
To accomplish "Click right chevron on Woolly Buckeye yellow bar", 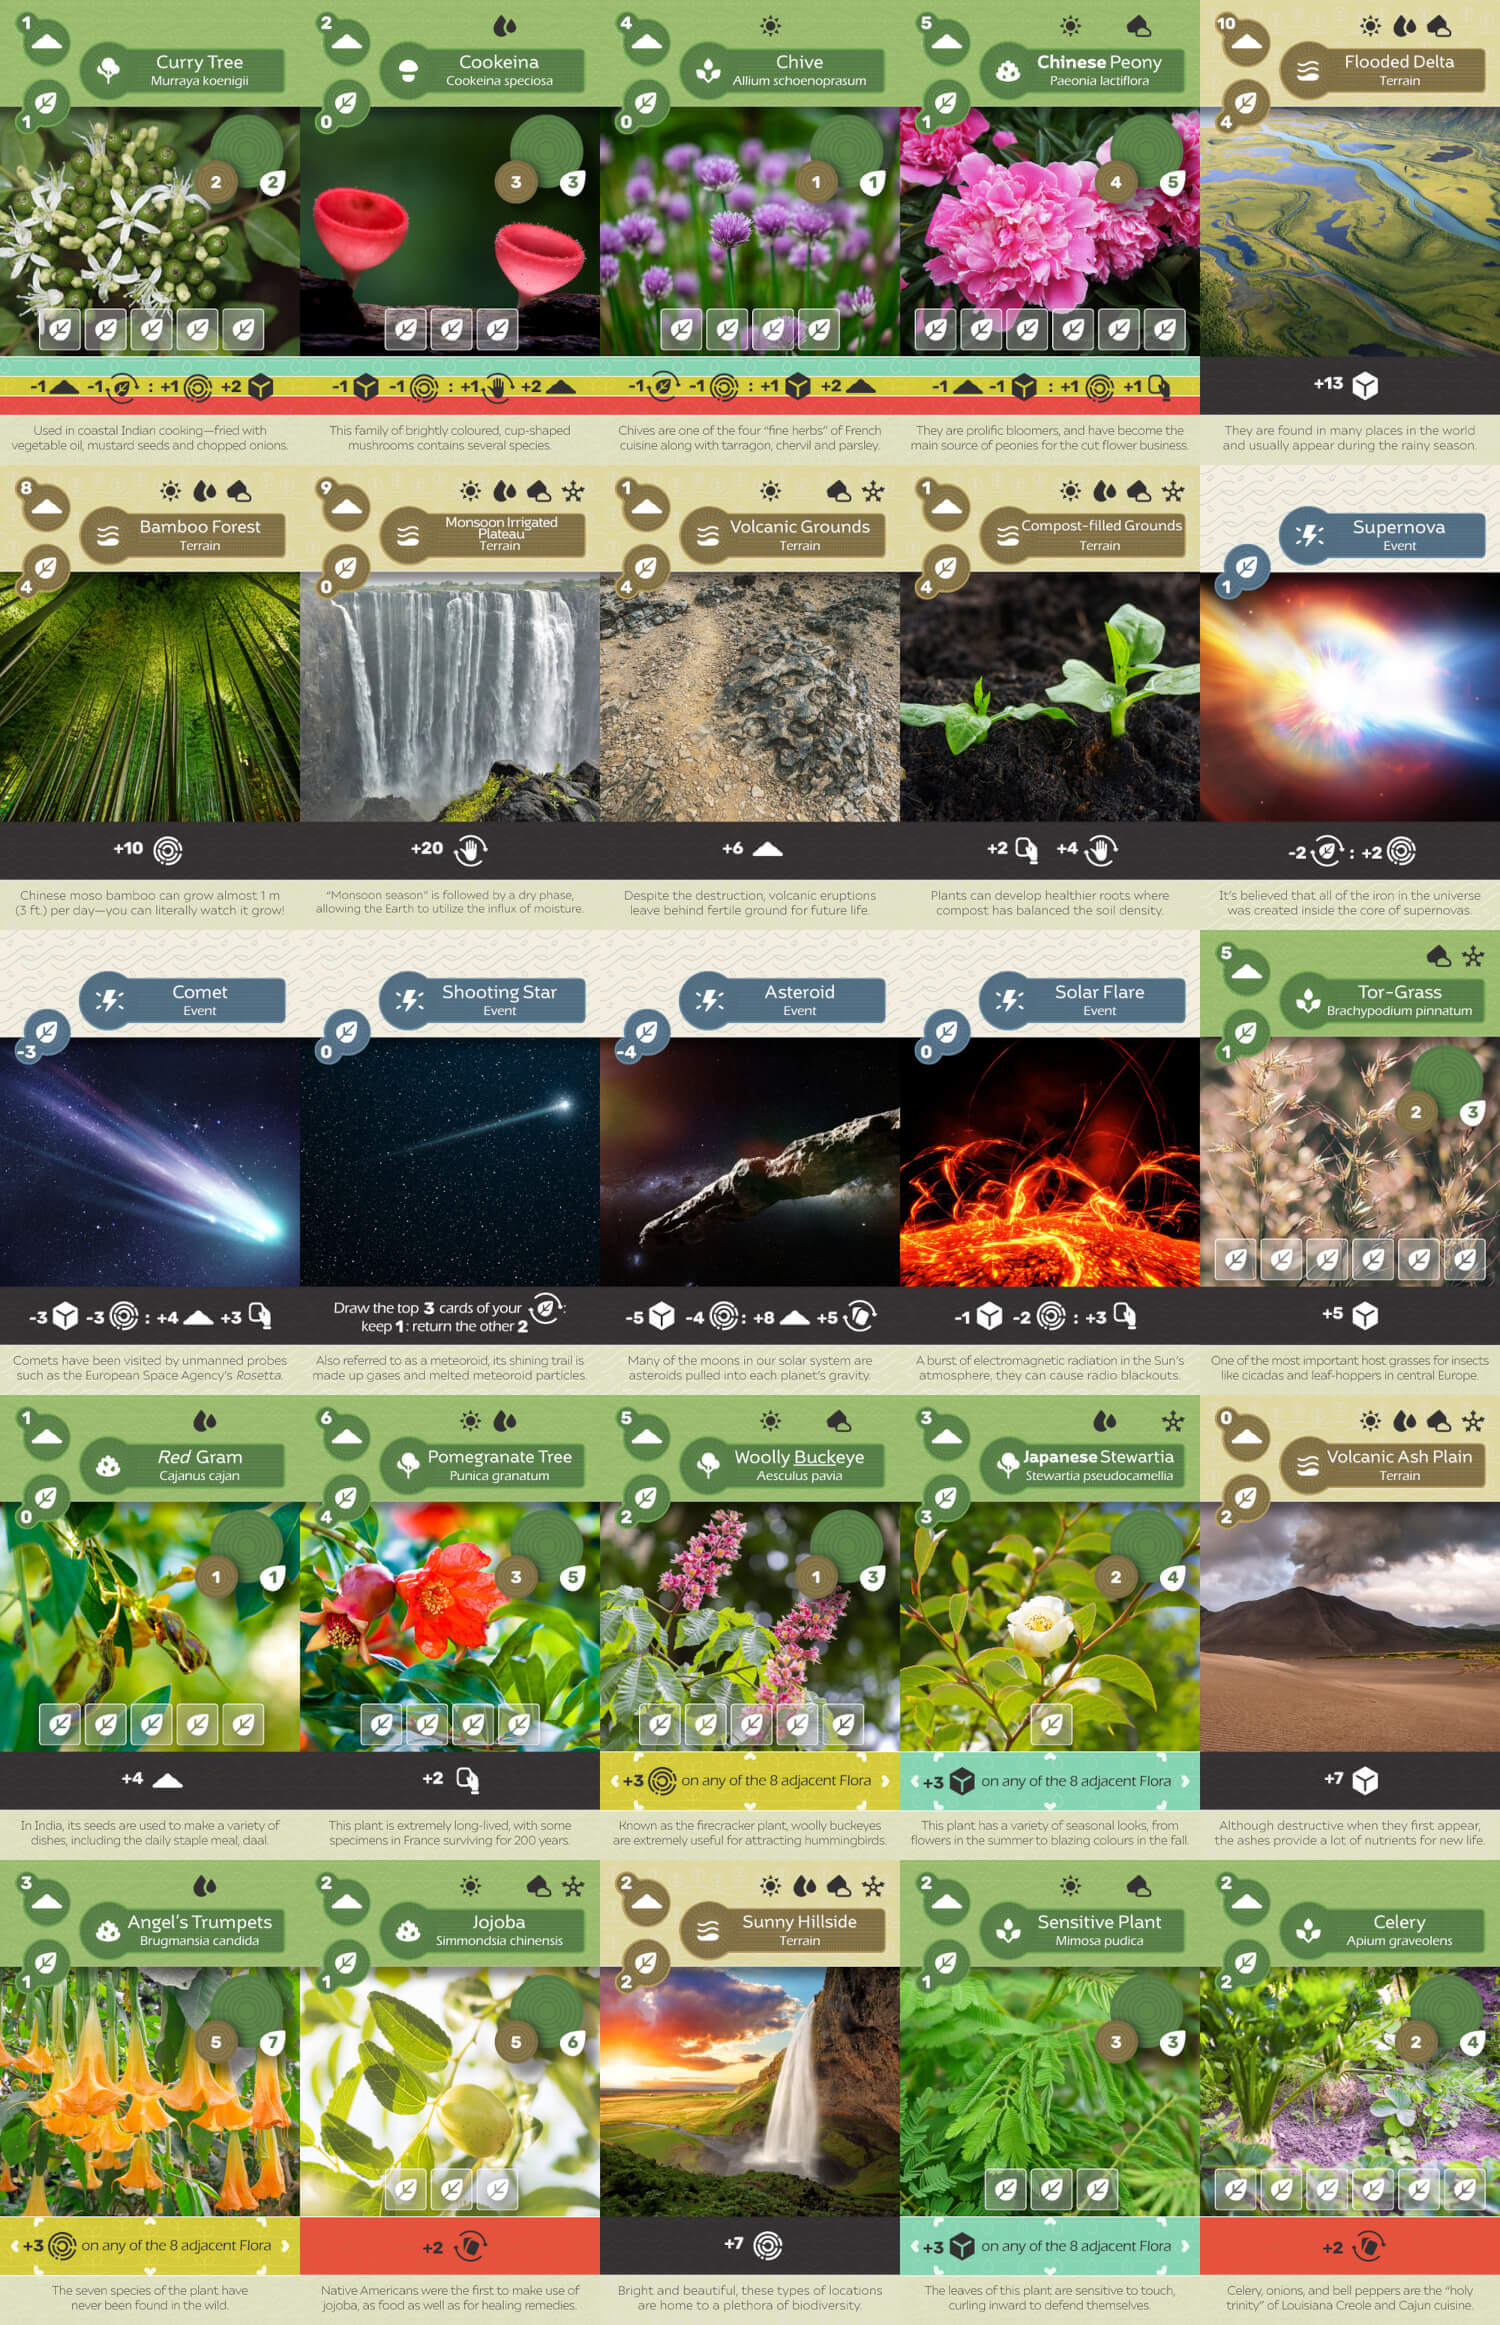I will coord(885,1780).
